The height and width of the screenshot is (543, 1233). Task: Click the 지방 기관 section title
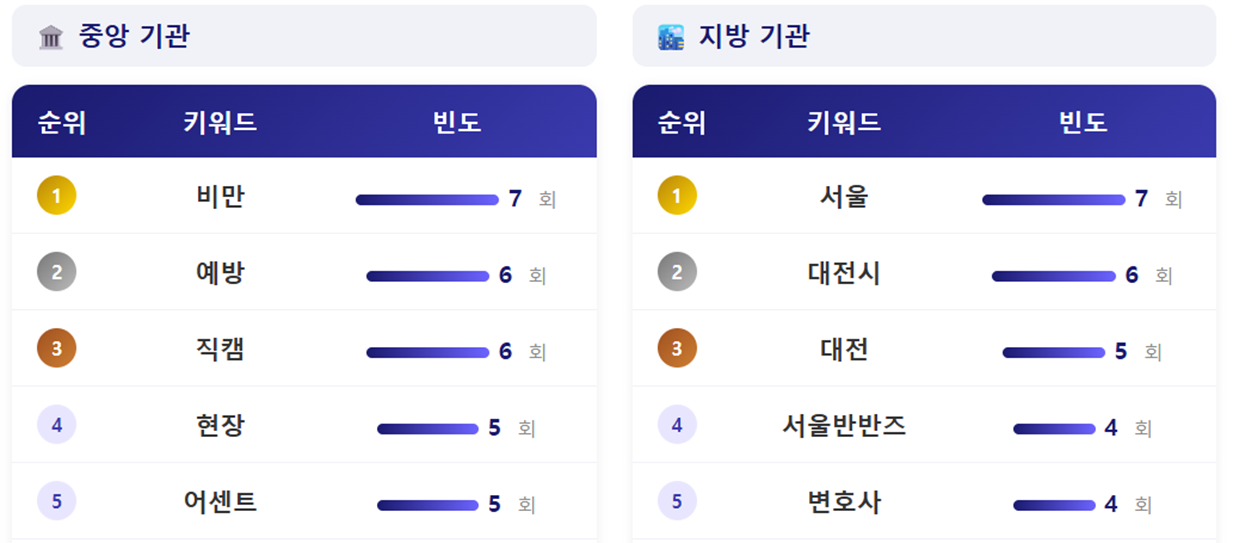pos(754,37)
